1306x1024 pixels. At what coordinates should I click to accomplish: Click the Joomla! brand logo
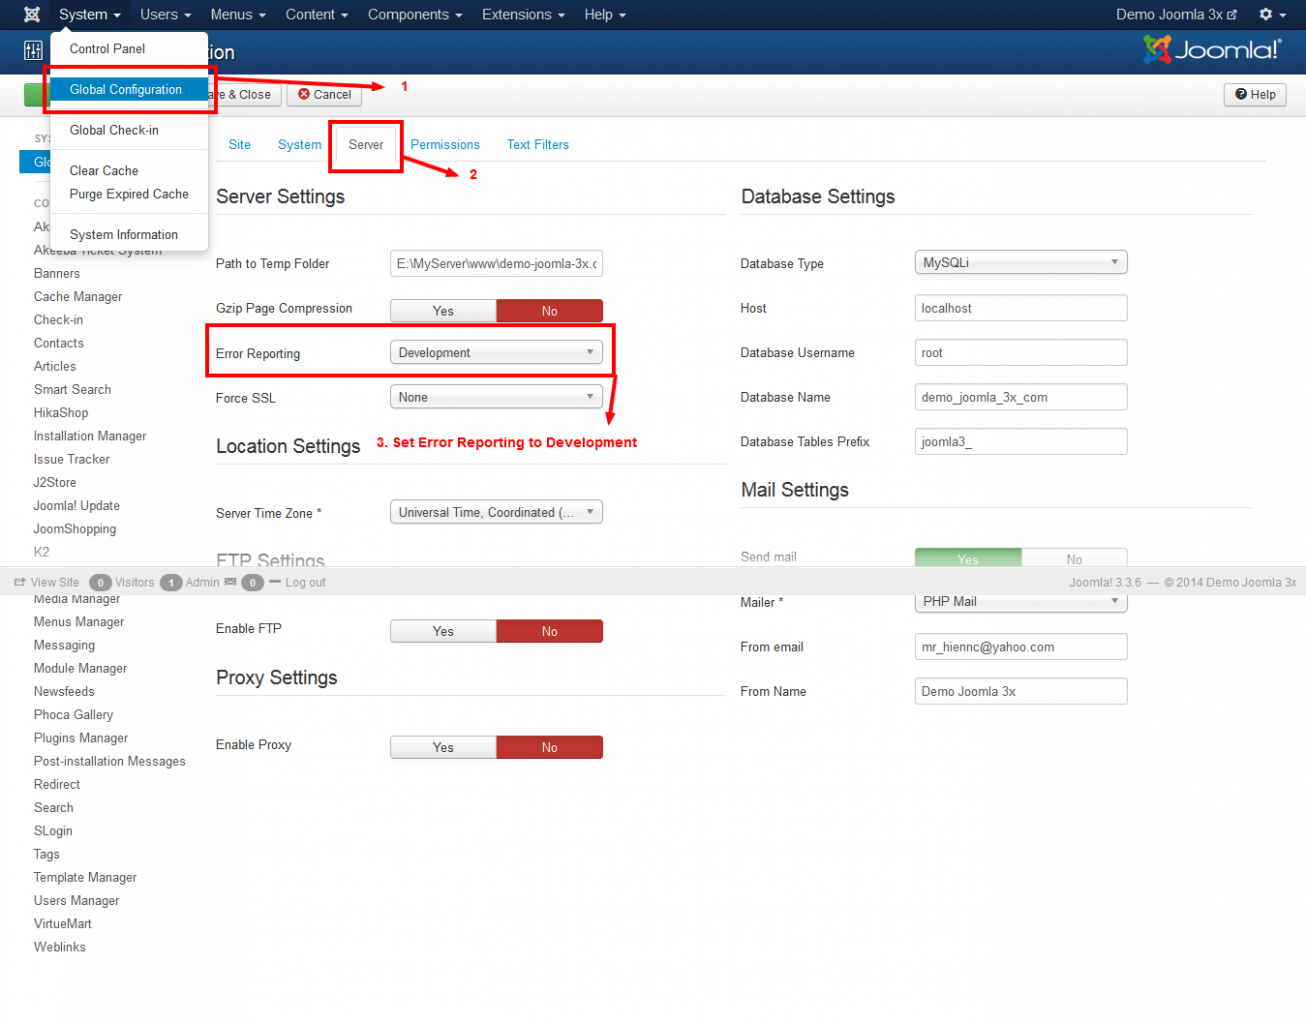(x=1211, y=50)
